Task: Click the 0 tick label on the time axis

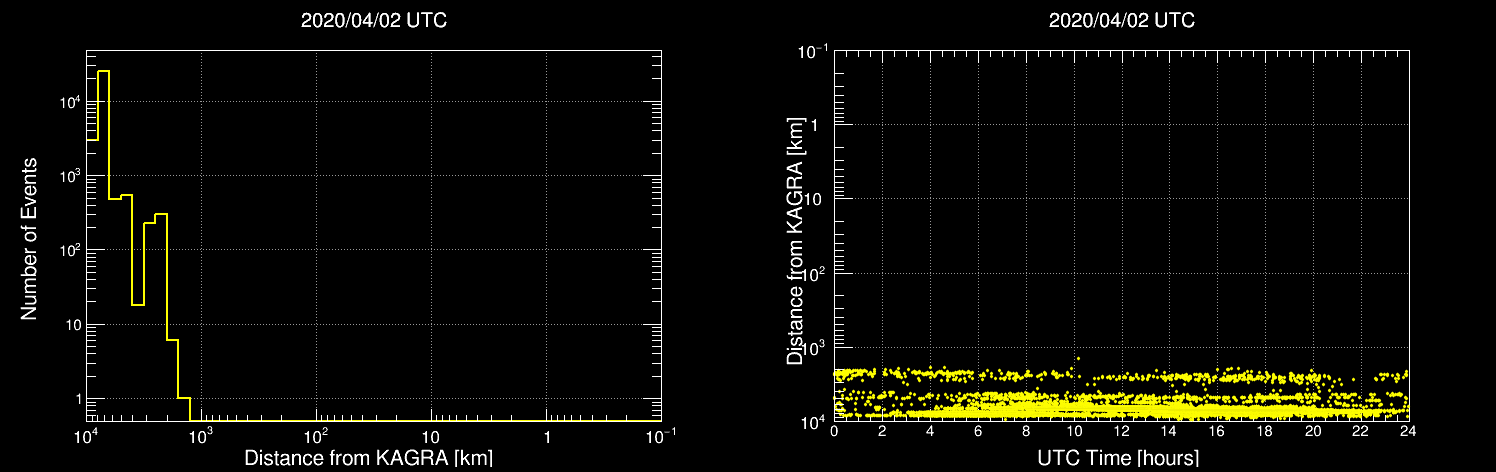Action: [834, 432]
